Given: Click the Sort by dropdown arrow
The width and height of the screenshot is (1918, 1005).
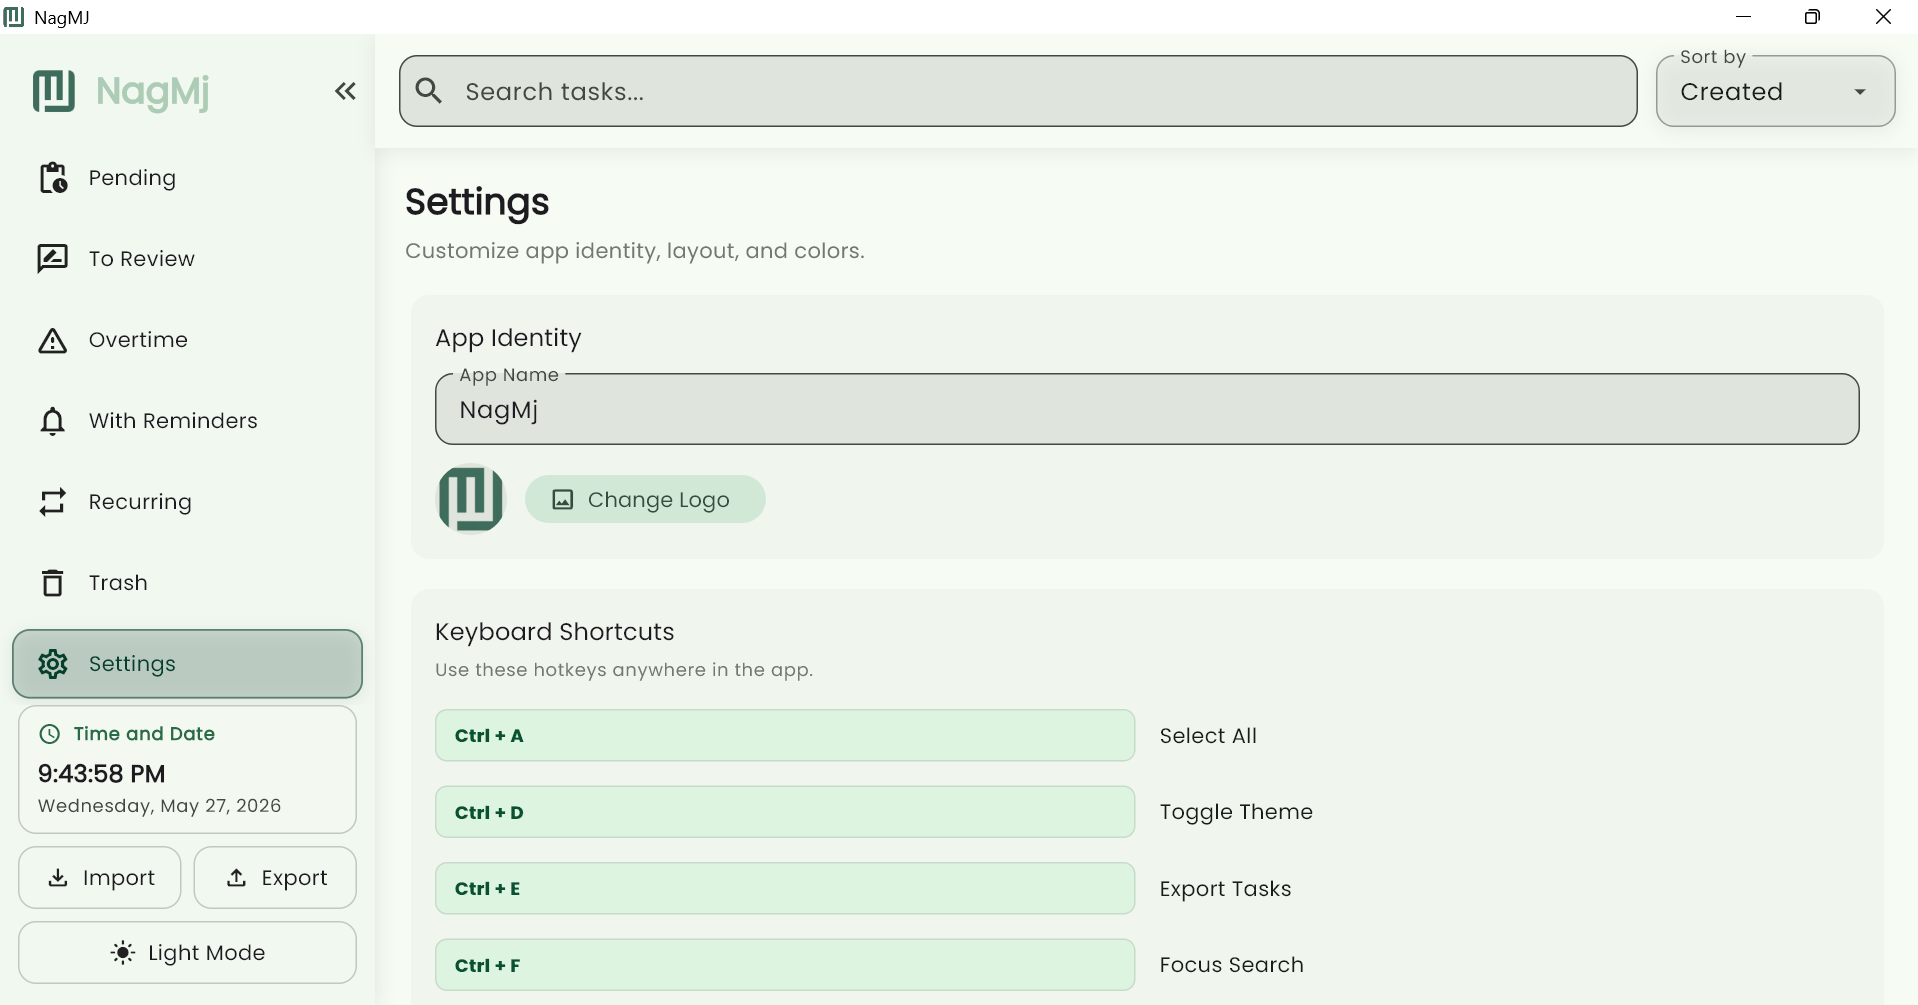Looking at the screenshot, I should click(x=1860, y=92).
